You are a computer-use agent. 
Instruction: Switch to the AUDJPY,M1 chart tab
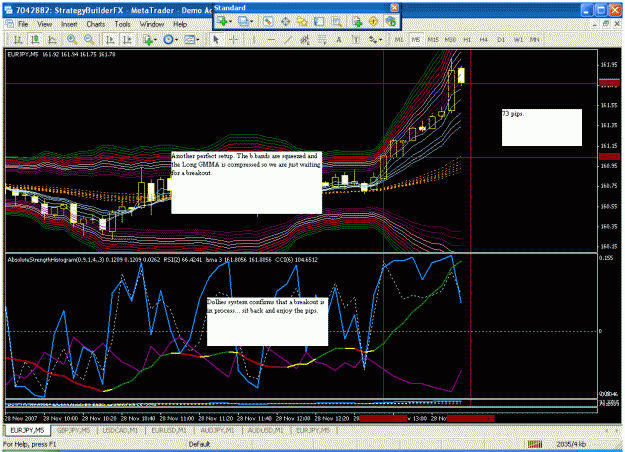pos(217,430)
